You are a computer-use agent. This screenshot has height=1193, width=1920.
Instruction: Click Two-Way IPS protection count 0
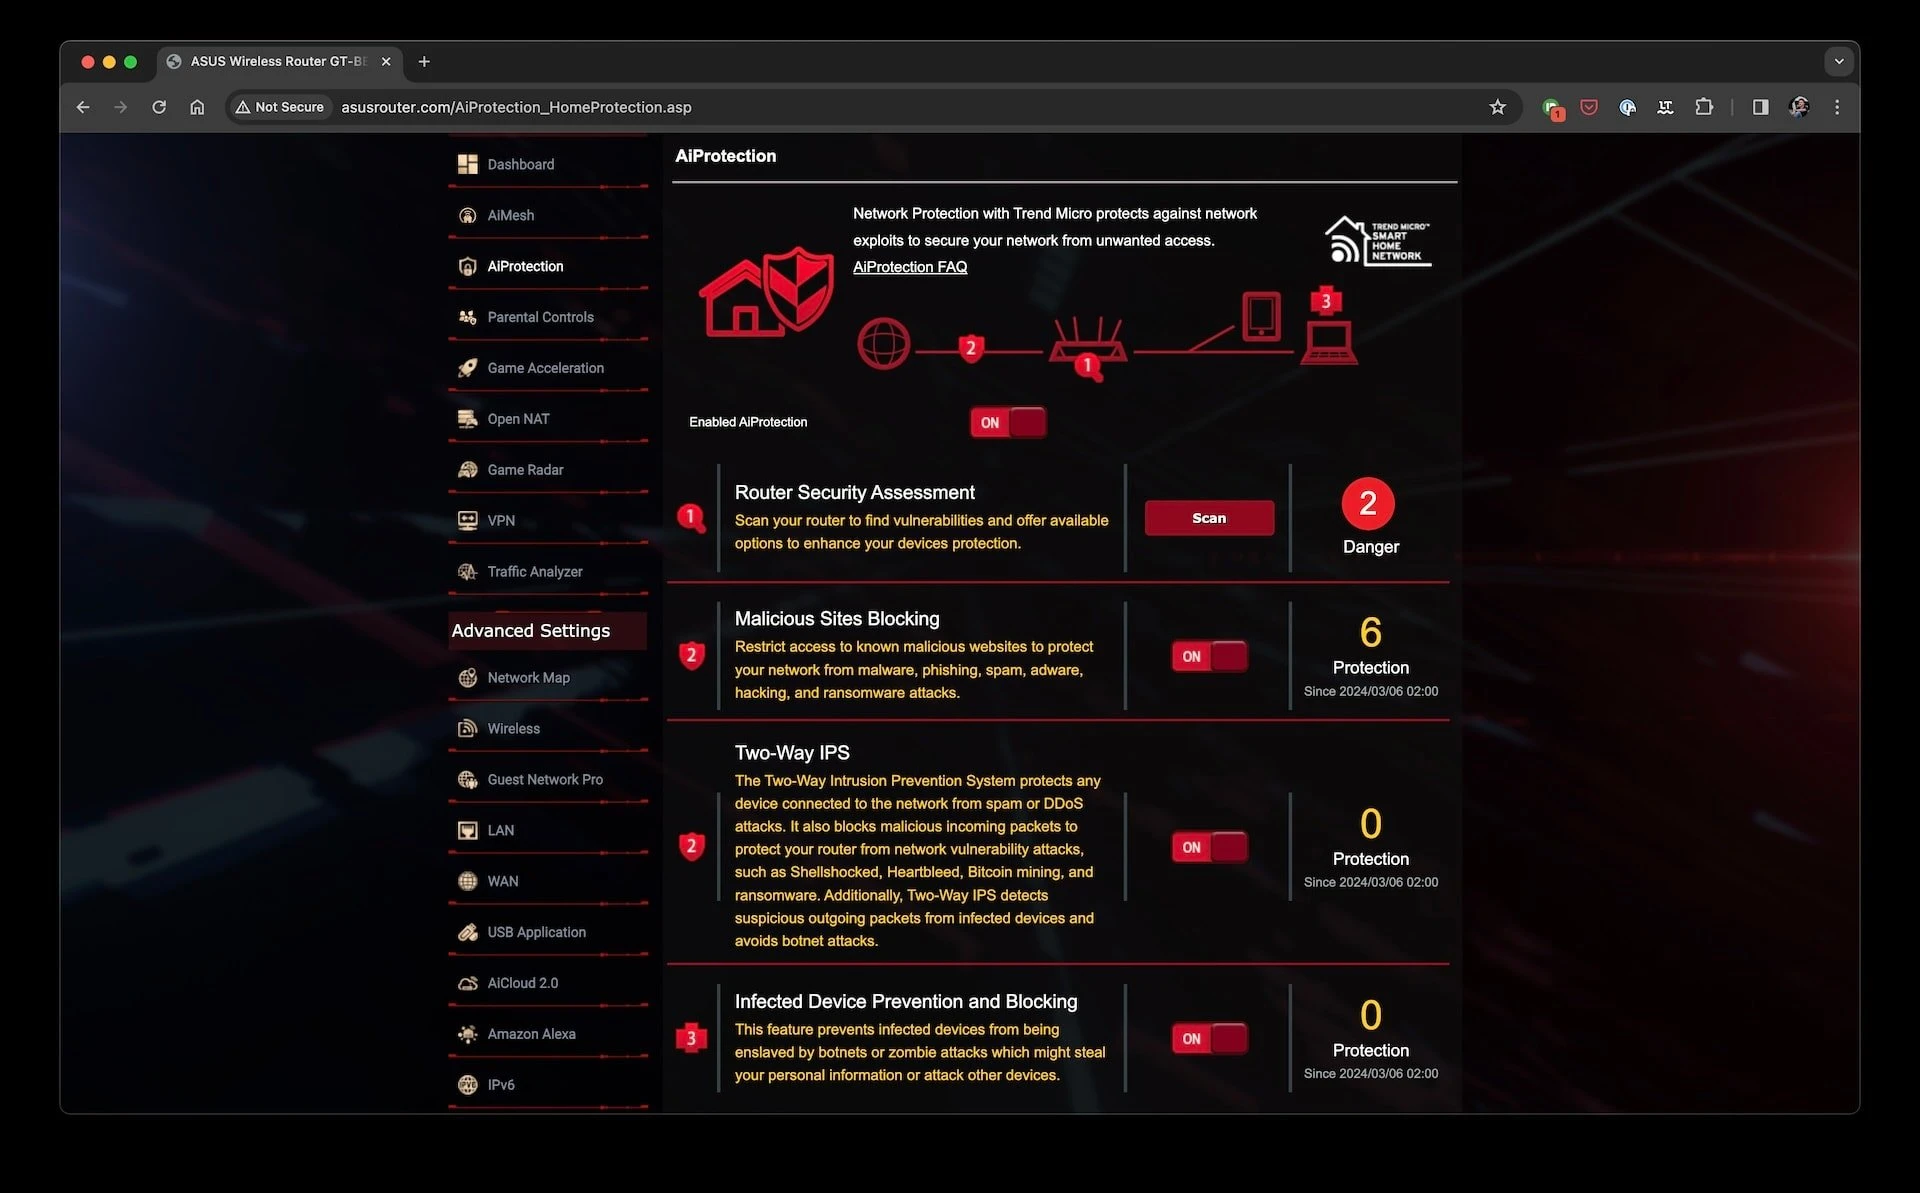click(1371, 824)
